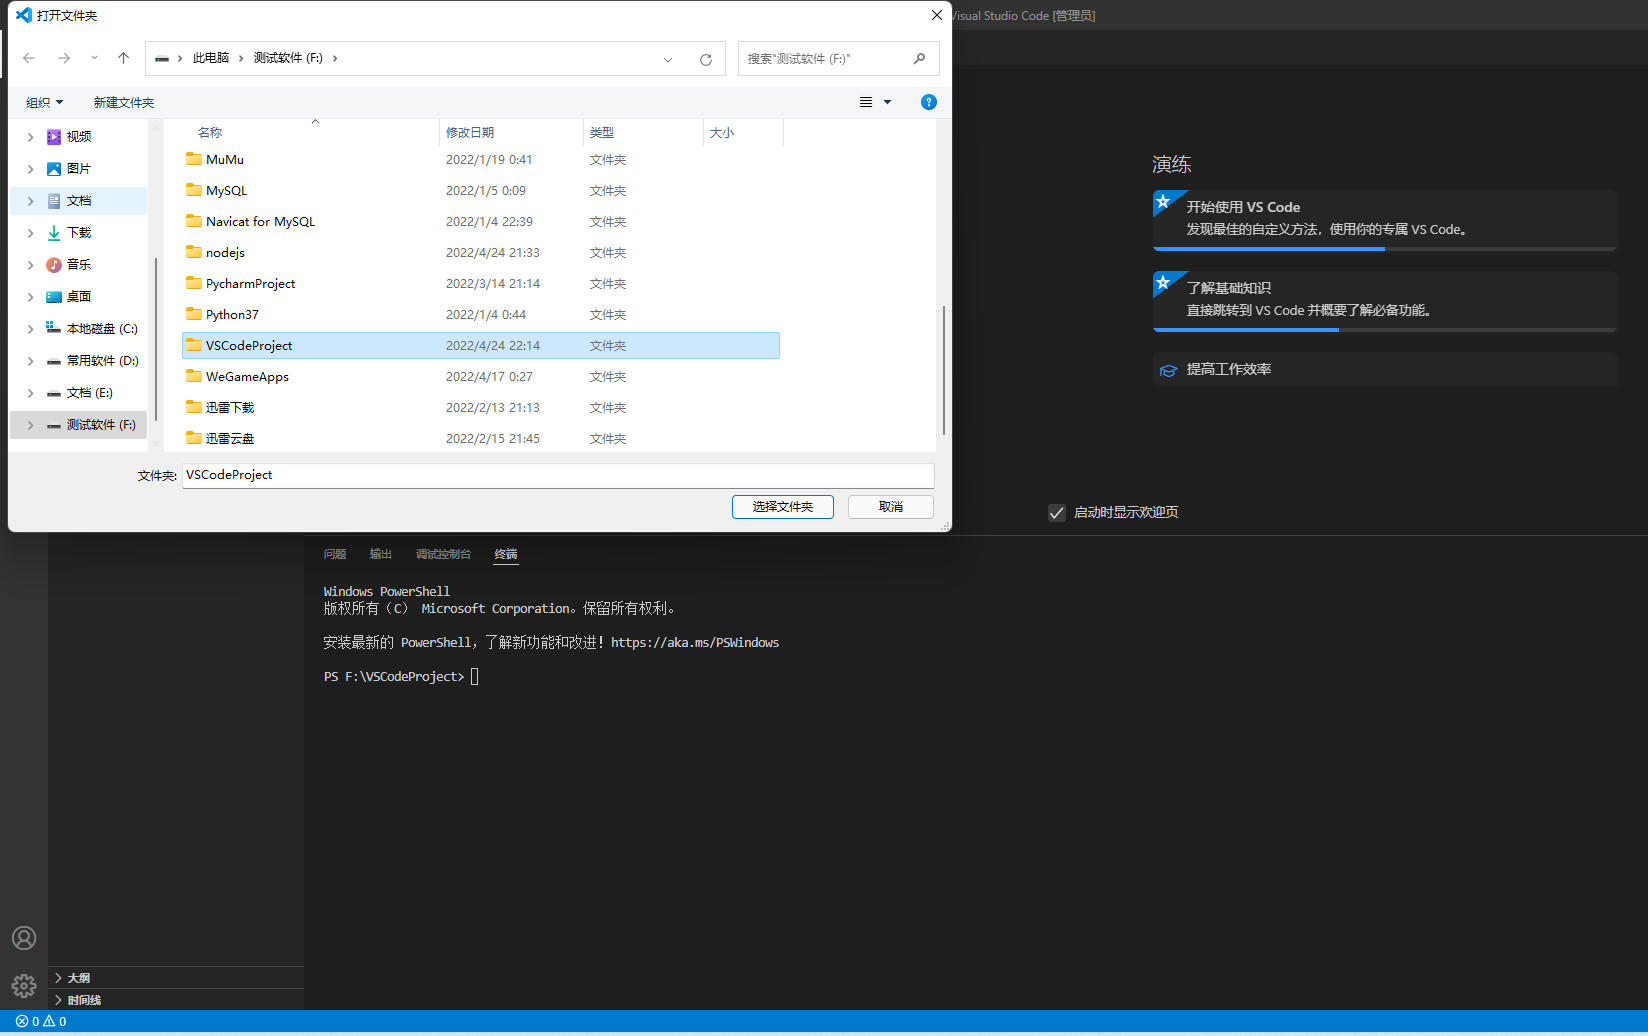Expand the 视频 tree node

pos(30,137)
